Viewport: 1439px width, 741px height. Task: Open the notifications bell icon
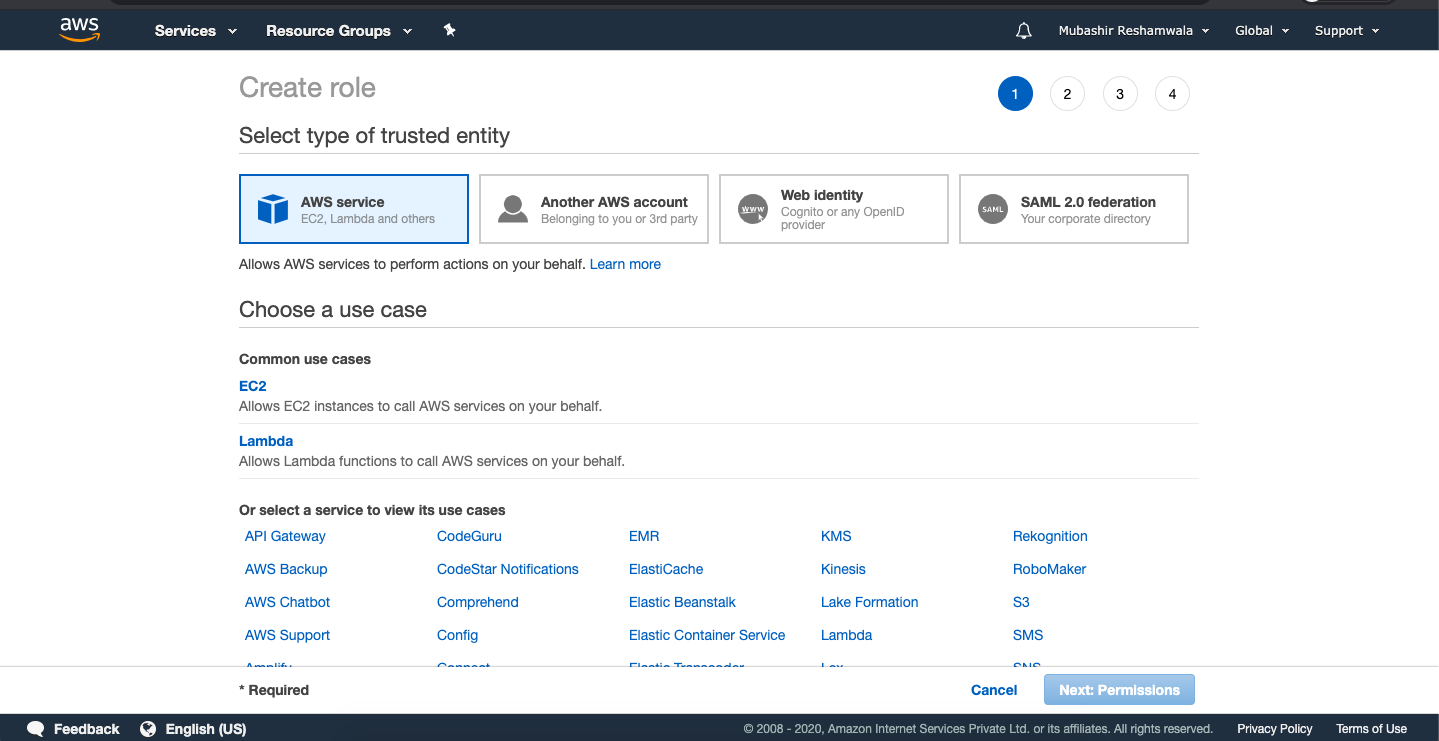pos(1023,31)
